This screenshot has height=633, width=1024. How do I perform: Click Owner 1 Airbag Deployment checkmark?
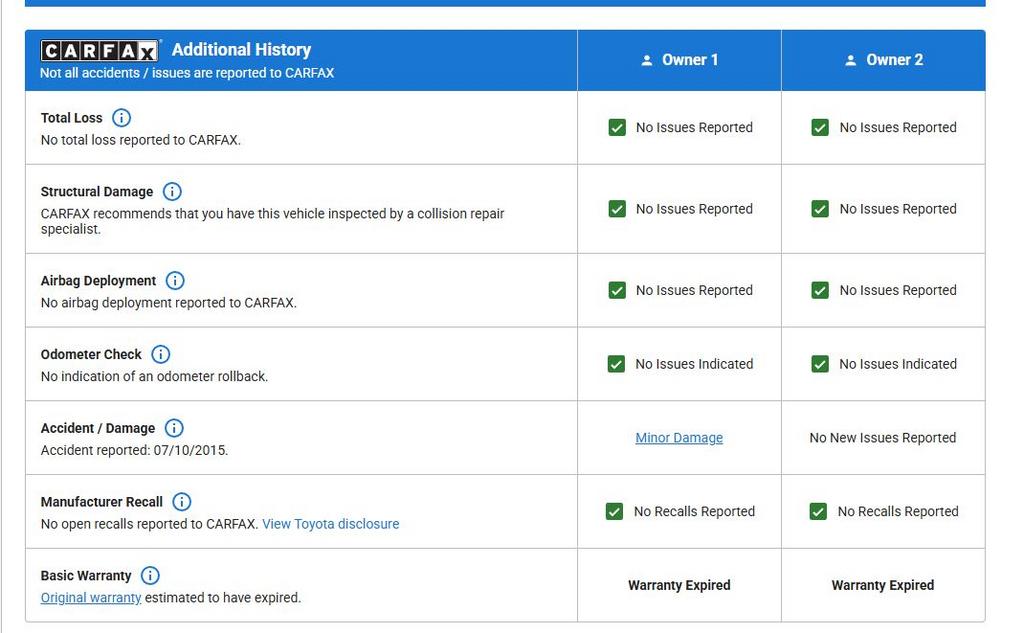click(x=617, y=290)
